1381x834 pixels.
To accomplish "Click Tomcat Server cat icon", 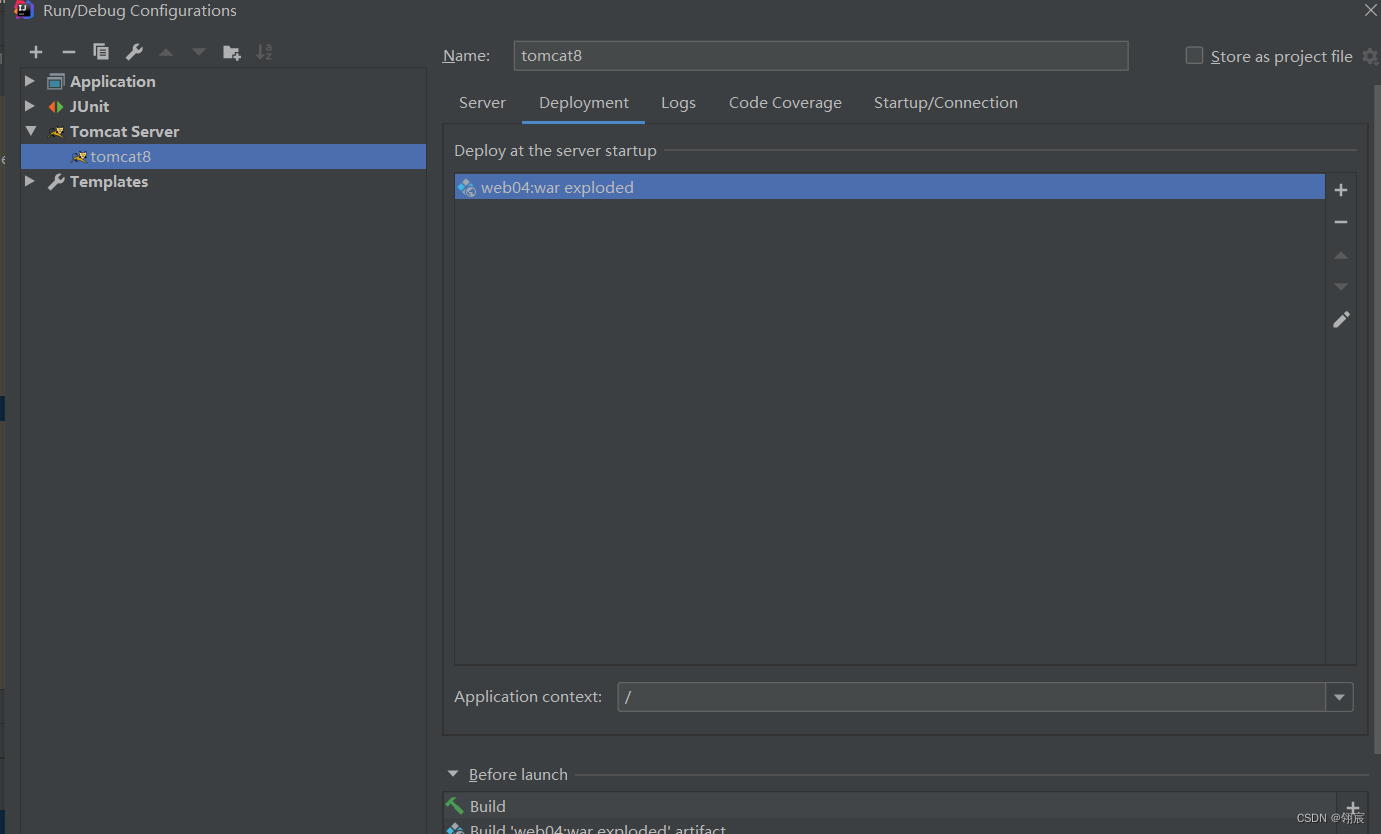I will point(56,131).
